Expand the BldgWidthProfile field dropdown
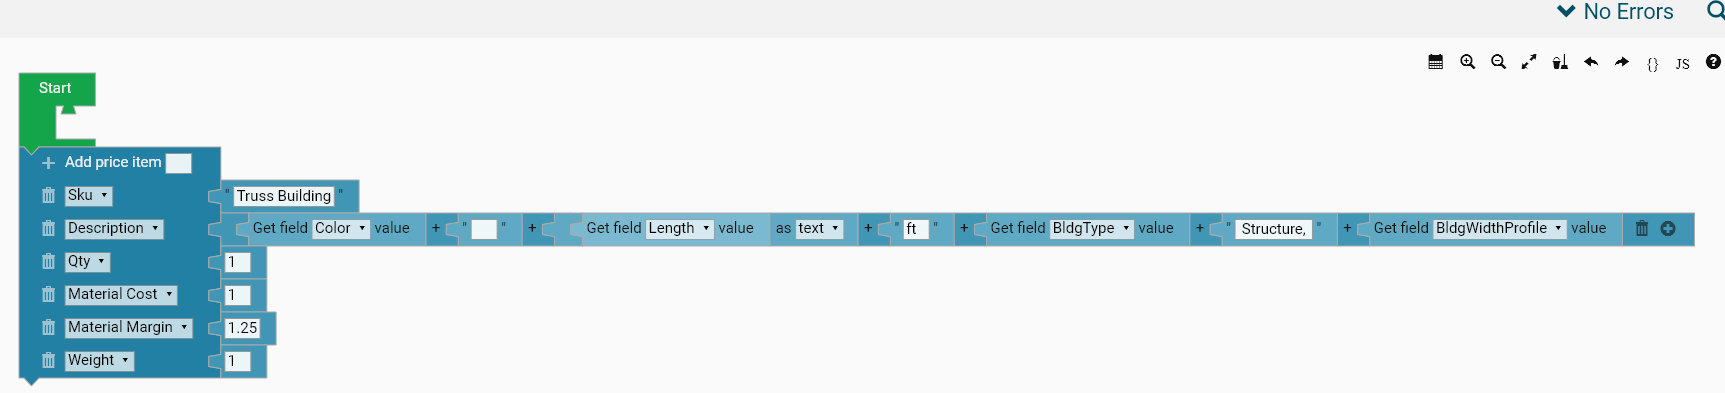Viewport: 1725px width, 393px height. (1500, 228)
